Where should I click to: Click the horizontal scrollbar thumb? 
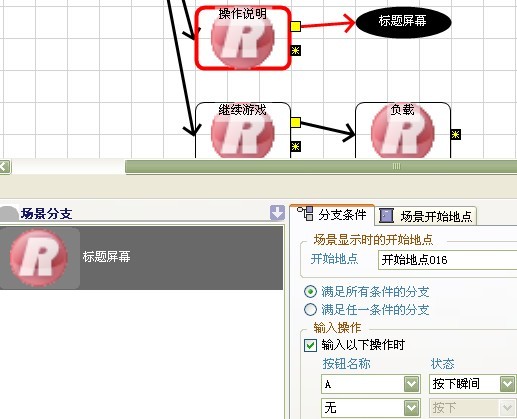point(321,166)
